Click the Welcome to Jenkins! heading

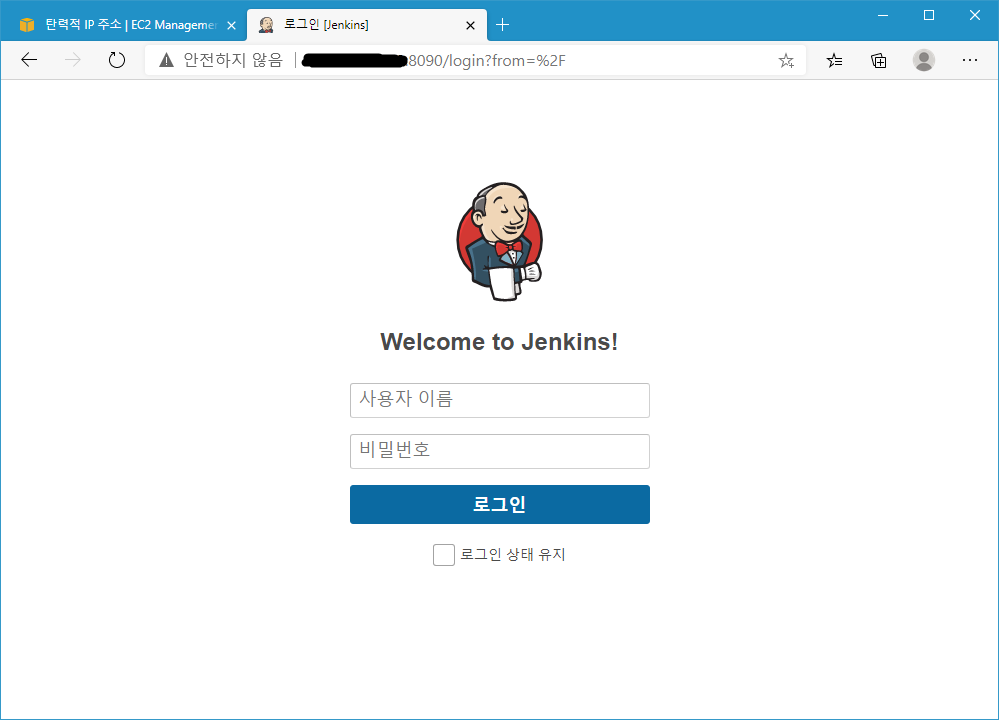click(x=499, y=342)
